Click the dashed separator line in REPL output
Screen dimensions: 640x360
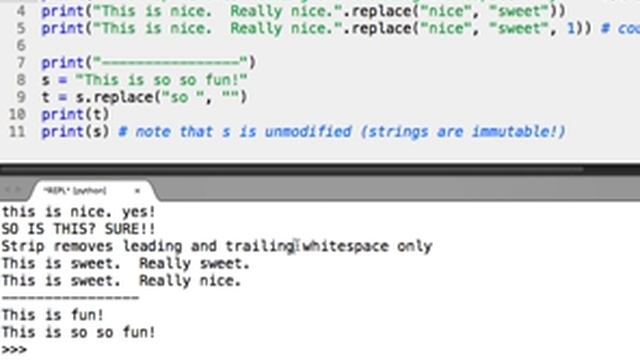click(70, 298)
